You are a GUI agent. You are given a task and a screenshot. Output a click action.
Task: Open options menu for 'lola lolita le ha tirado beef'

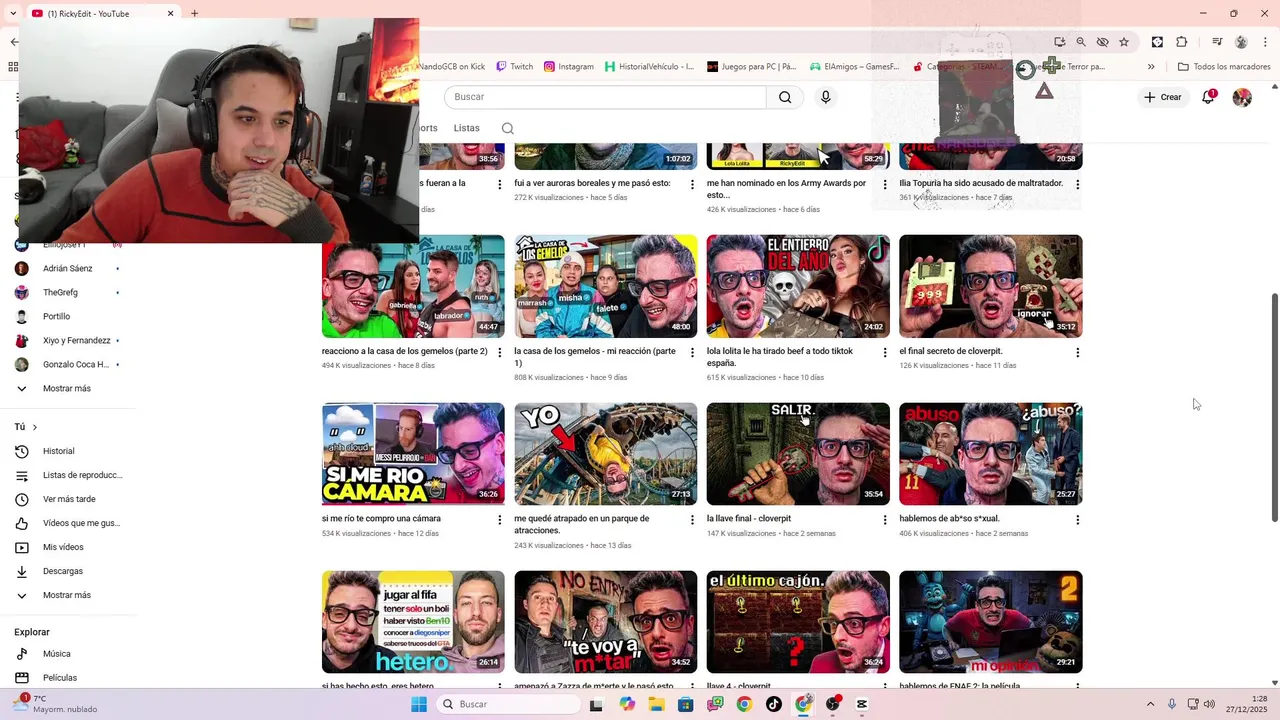pos(885,352)
